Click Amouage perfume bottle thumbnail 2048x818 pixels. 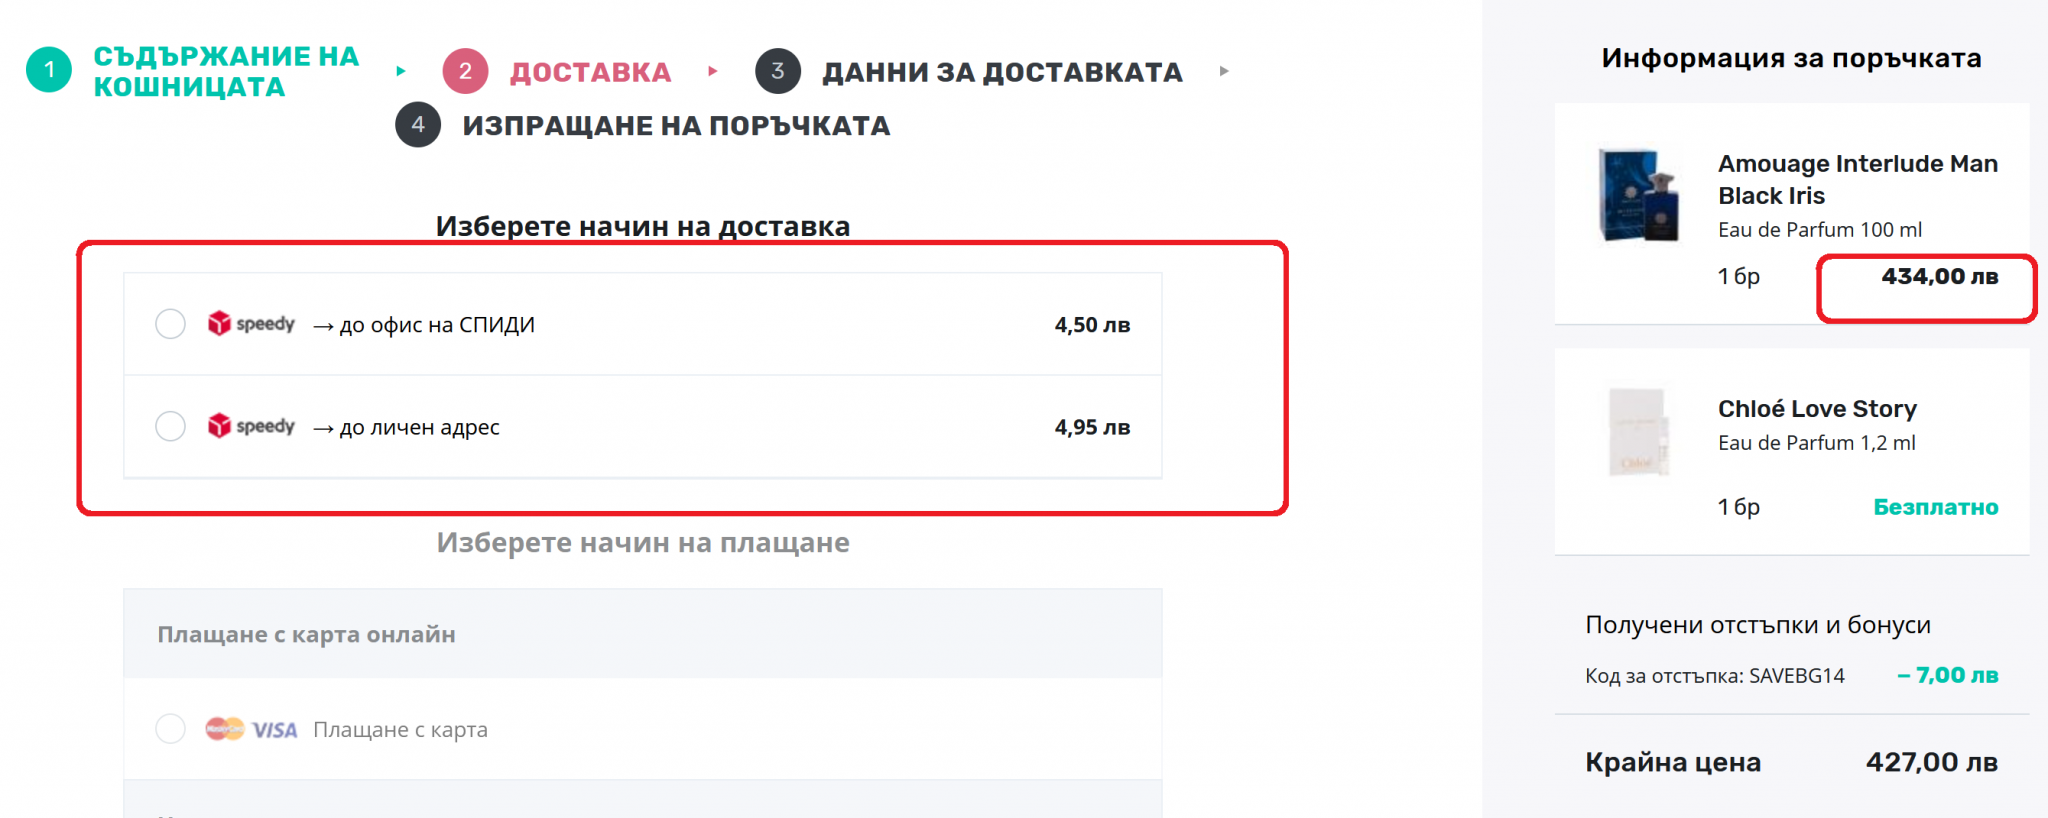click(x=1639, y=195)
